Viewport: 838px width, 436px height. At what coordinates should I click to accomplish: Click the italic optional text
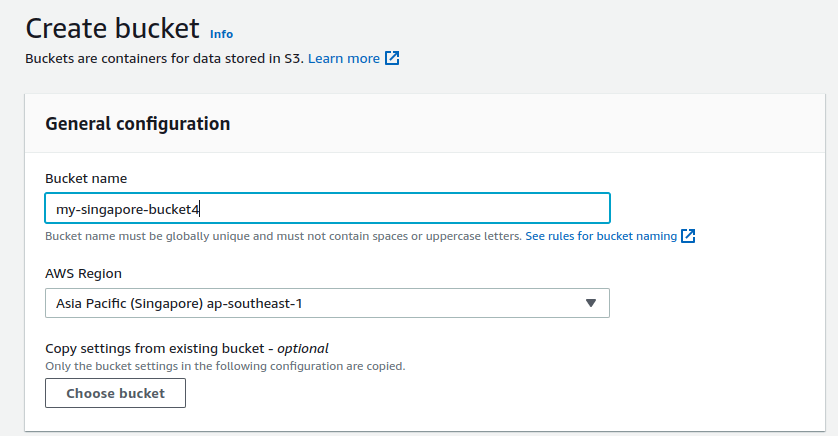pyautogui.click(x=303, y=349)
